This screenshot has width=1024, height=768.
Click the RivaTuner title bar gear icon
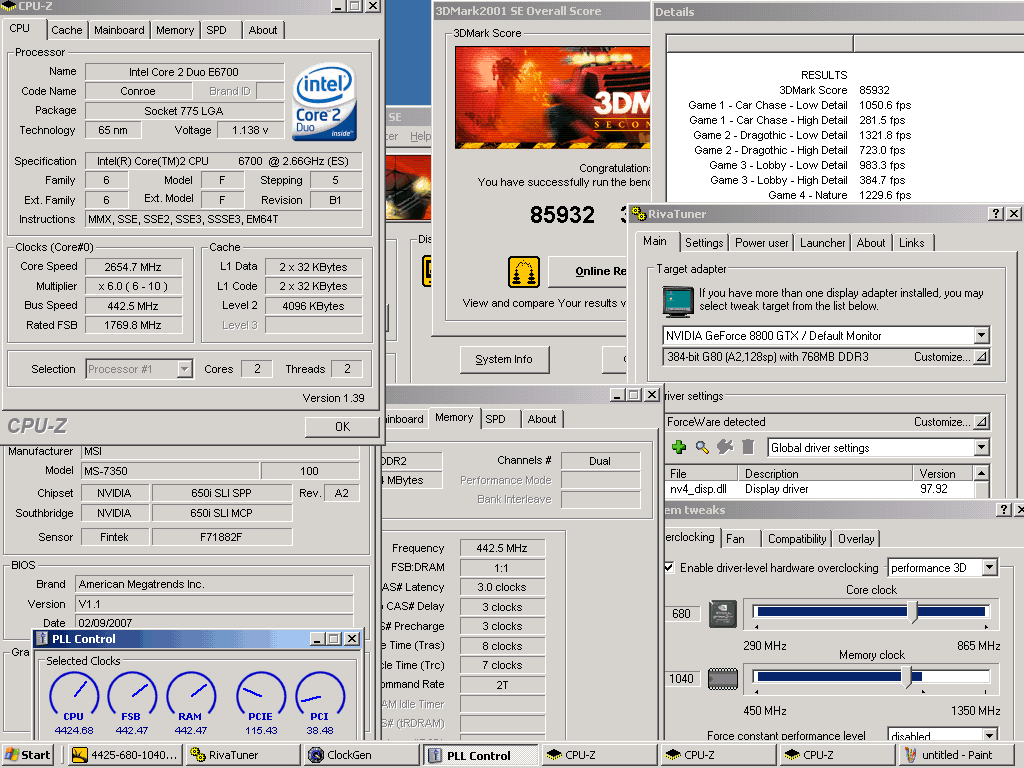coord(639,214)
